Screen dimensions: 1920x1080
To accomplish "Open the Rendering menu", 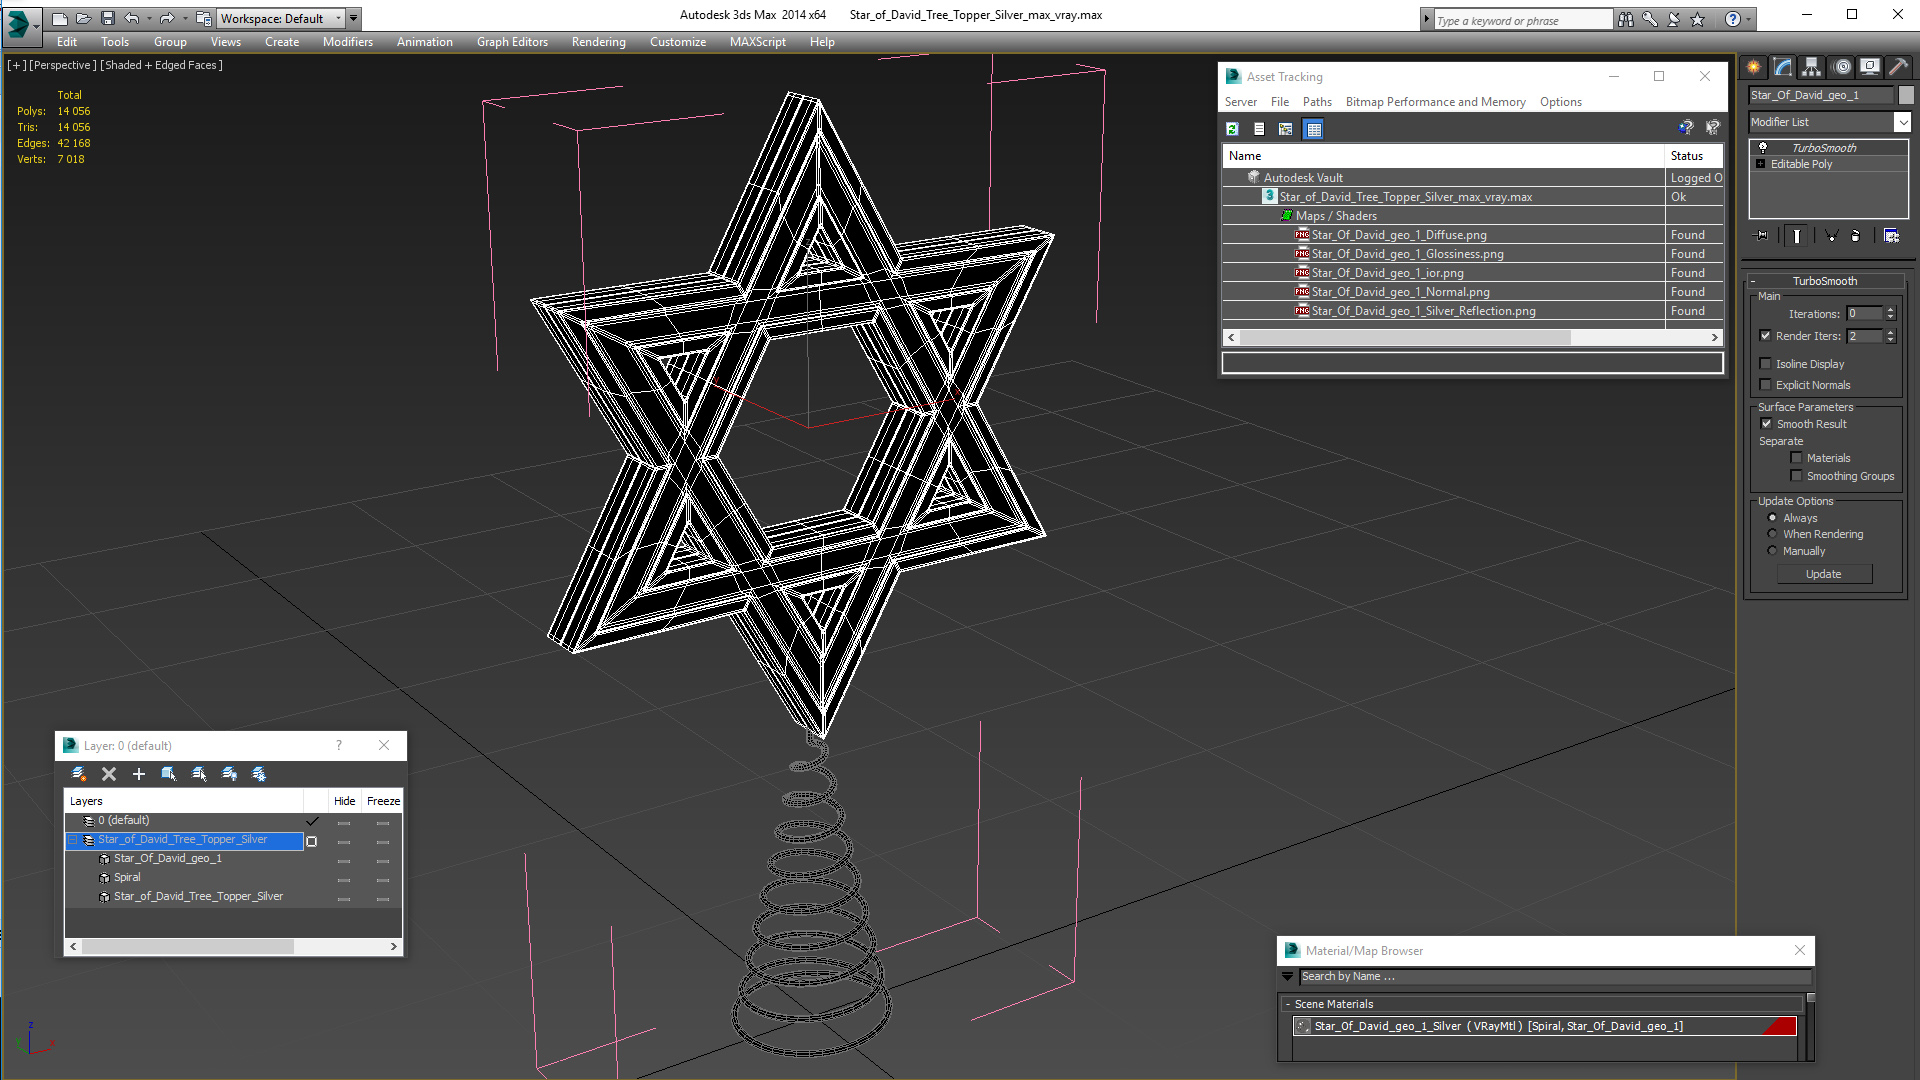I will 598,42.
